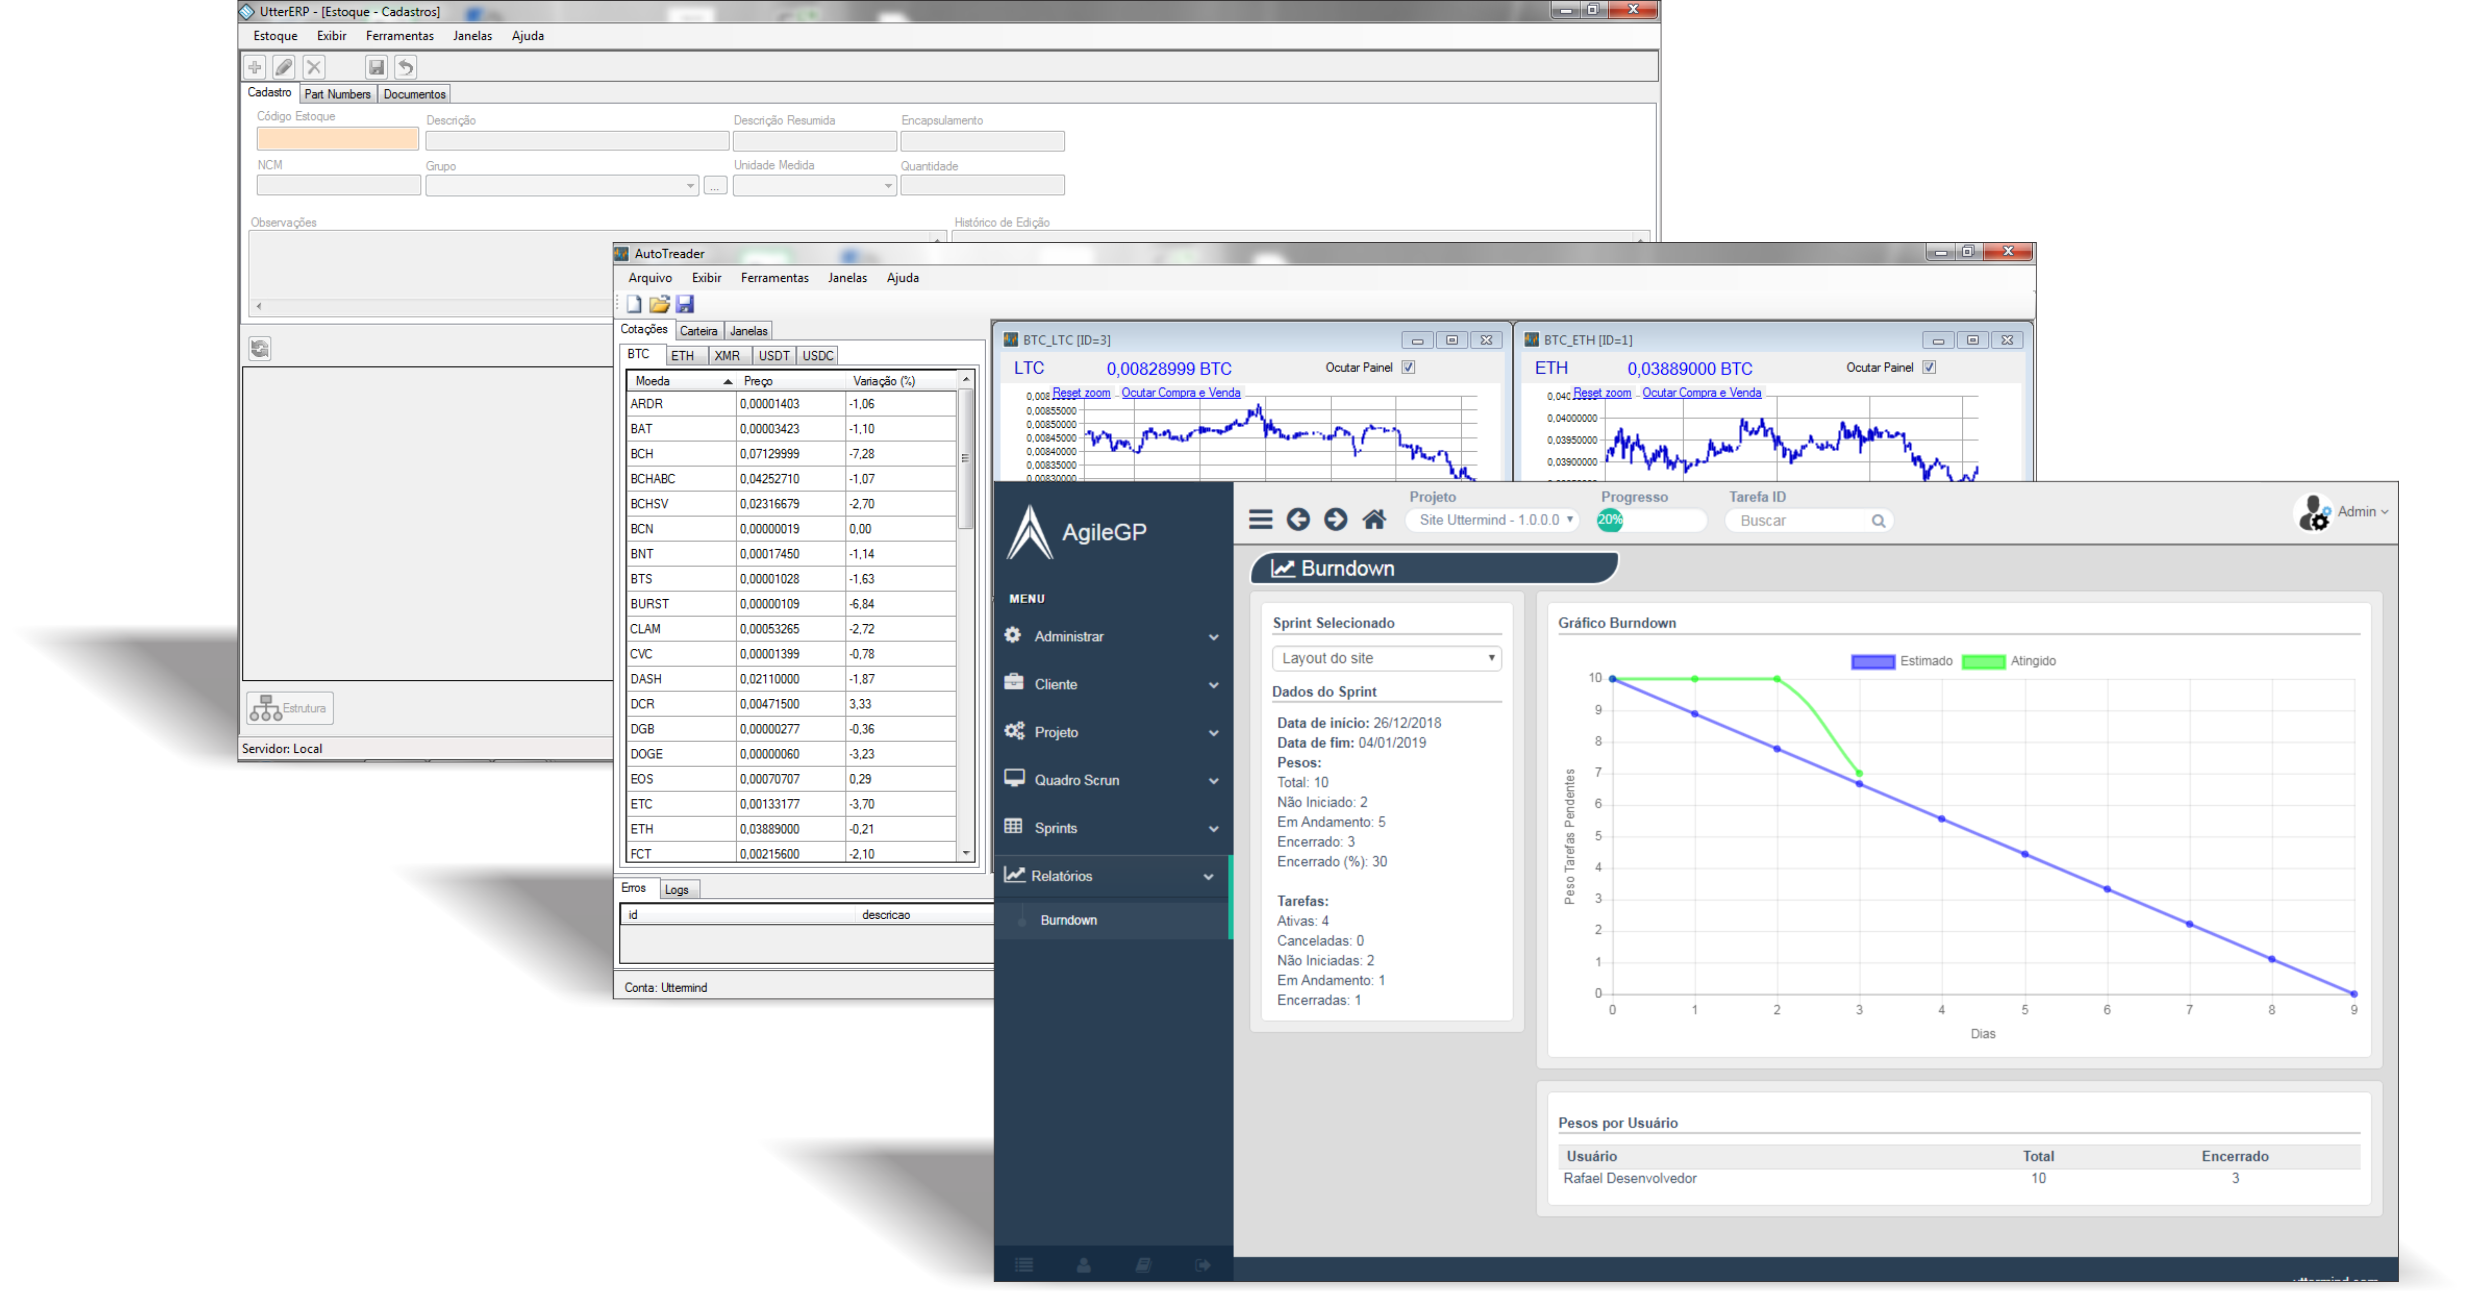The width and height of the screenshot is (2472, 1292).
Task: Click the browse button next to Grupo field
Action: tap(715, 186)
